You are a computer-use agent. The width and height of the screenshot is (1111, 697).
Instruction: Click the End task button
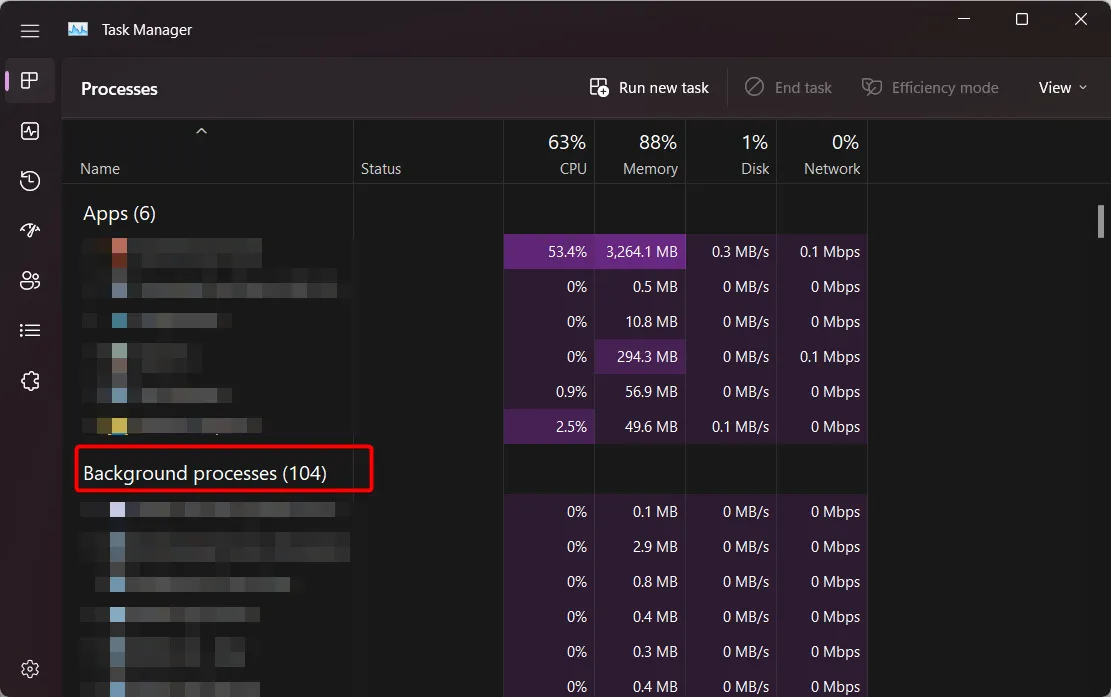pyautogui.click(x=788, y=88)
